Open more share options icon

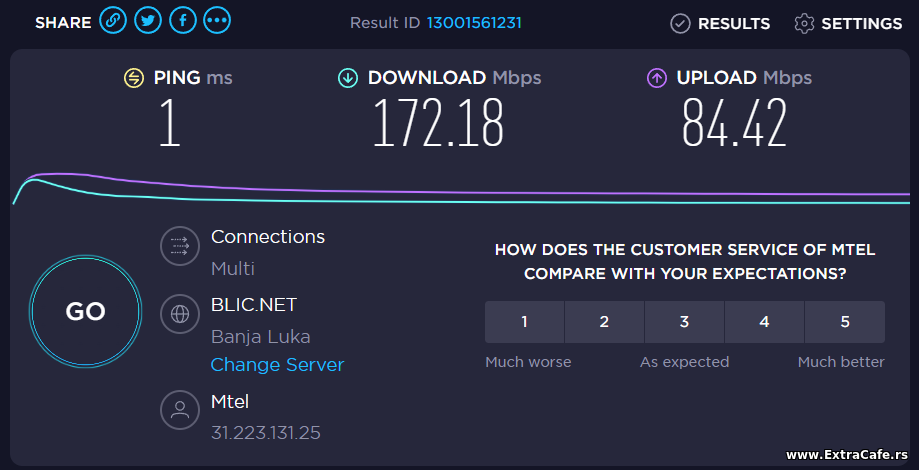[217, 22]
